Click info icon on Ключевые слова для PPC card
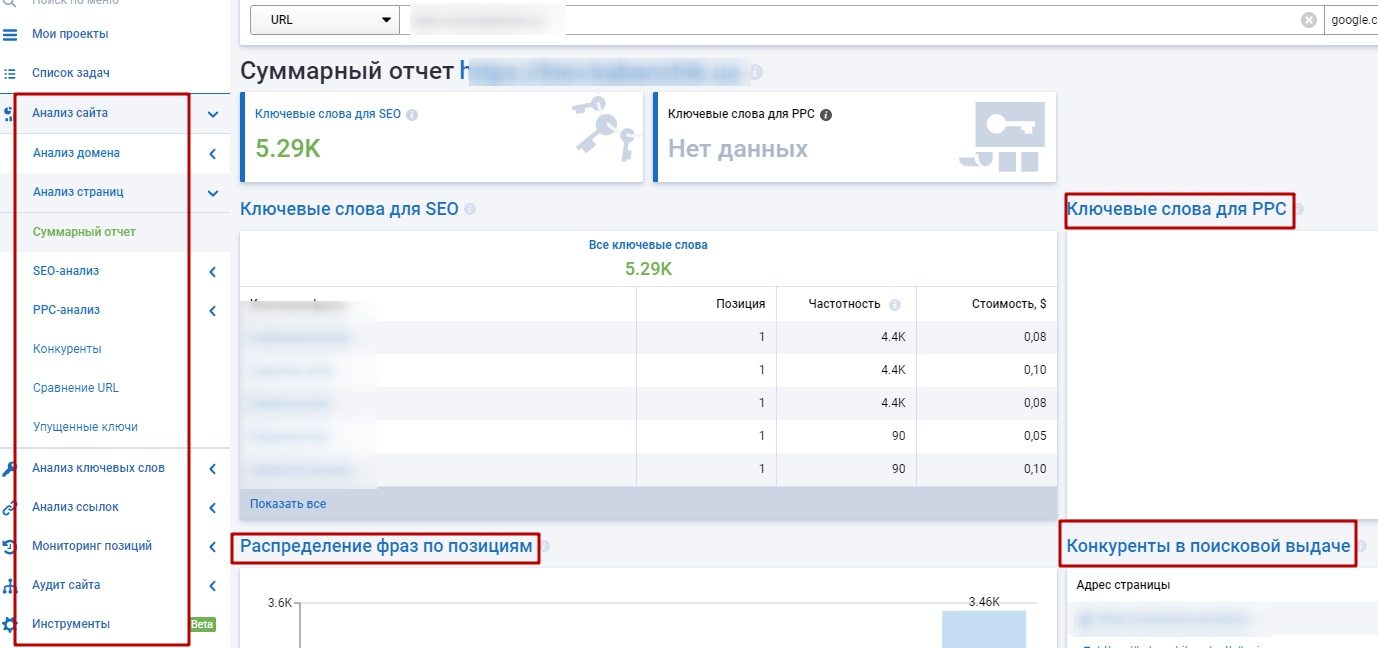Image resolution: width=1378 pixels, height=648 pixels. (x=826, y=115)
